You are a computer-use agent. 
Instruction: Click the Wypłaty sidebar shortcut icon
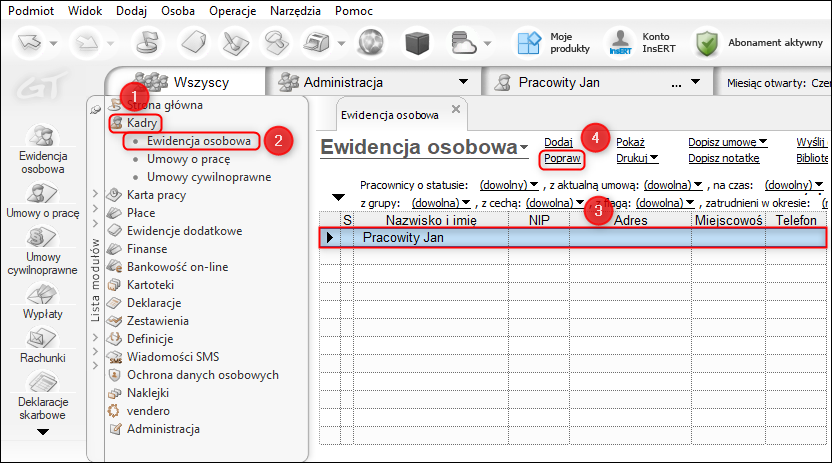click(42, 293)
